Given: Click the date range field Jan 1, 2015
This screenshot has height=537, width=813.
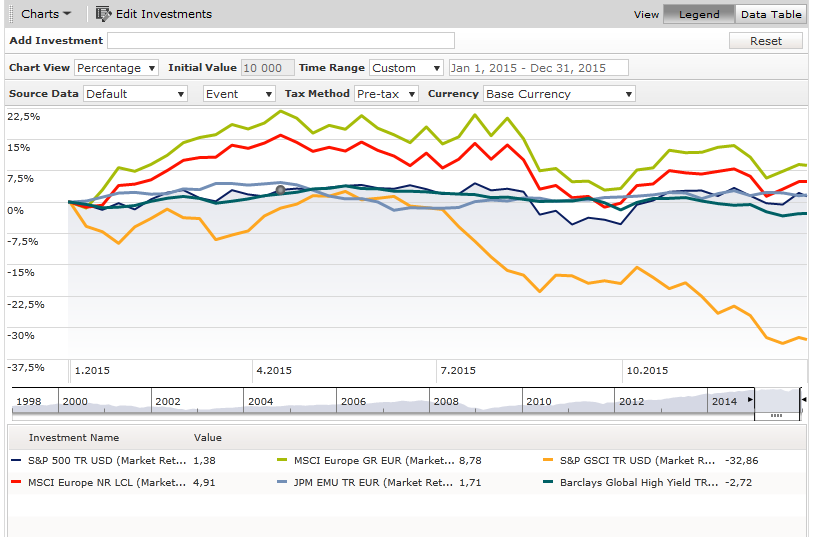Looking at the screenshot, I should [x=539, y=68].
